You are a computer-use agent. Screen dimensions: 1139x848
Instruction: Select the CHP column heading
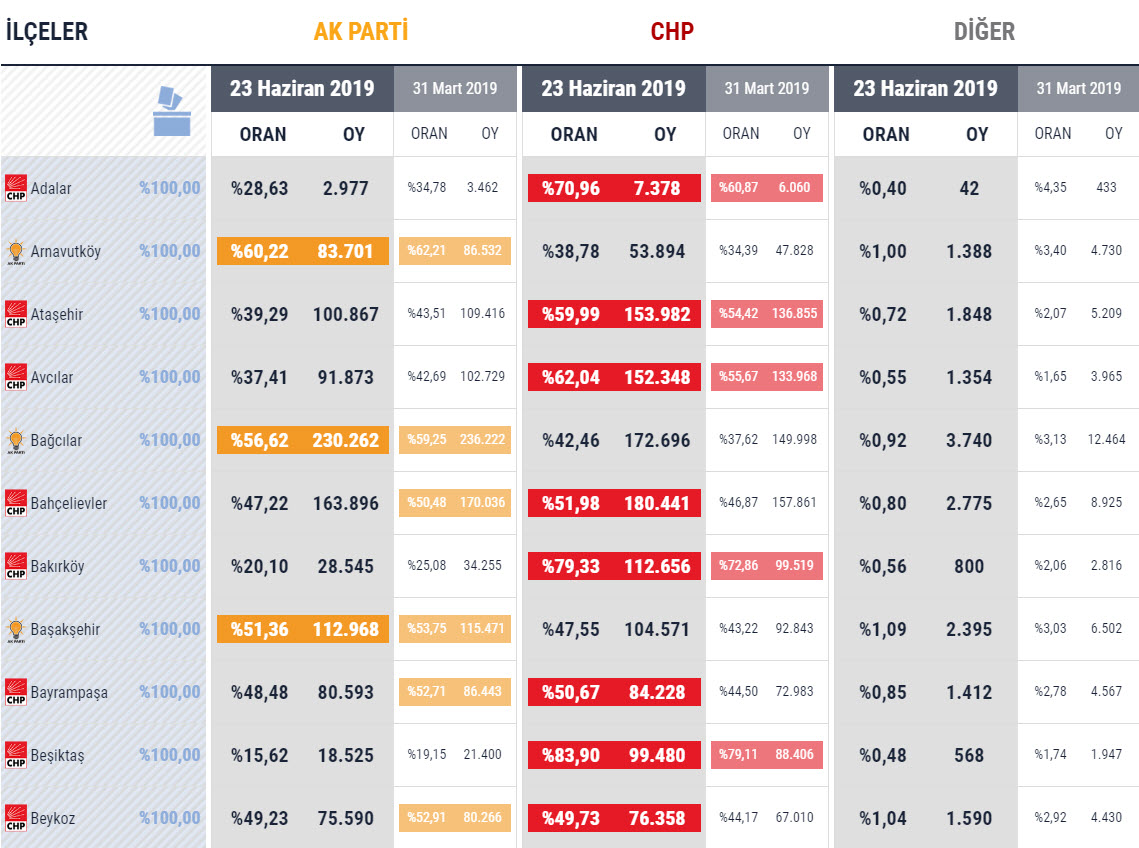click(x=672, y=31)
